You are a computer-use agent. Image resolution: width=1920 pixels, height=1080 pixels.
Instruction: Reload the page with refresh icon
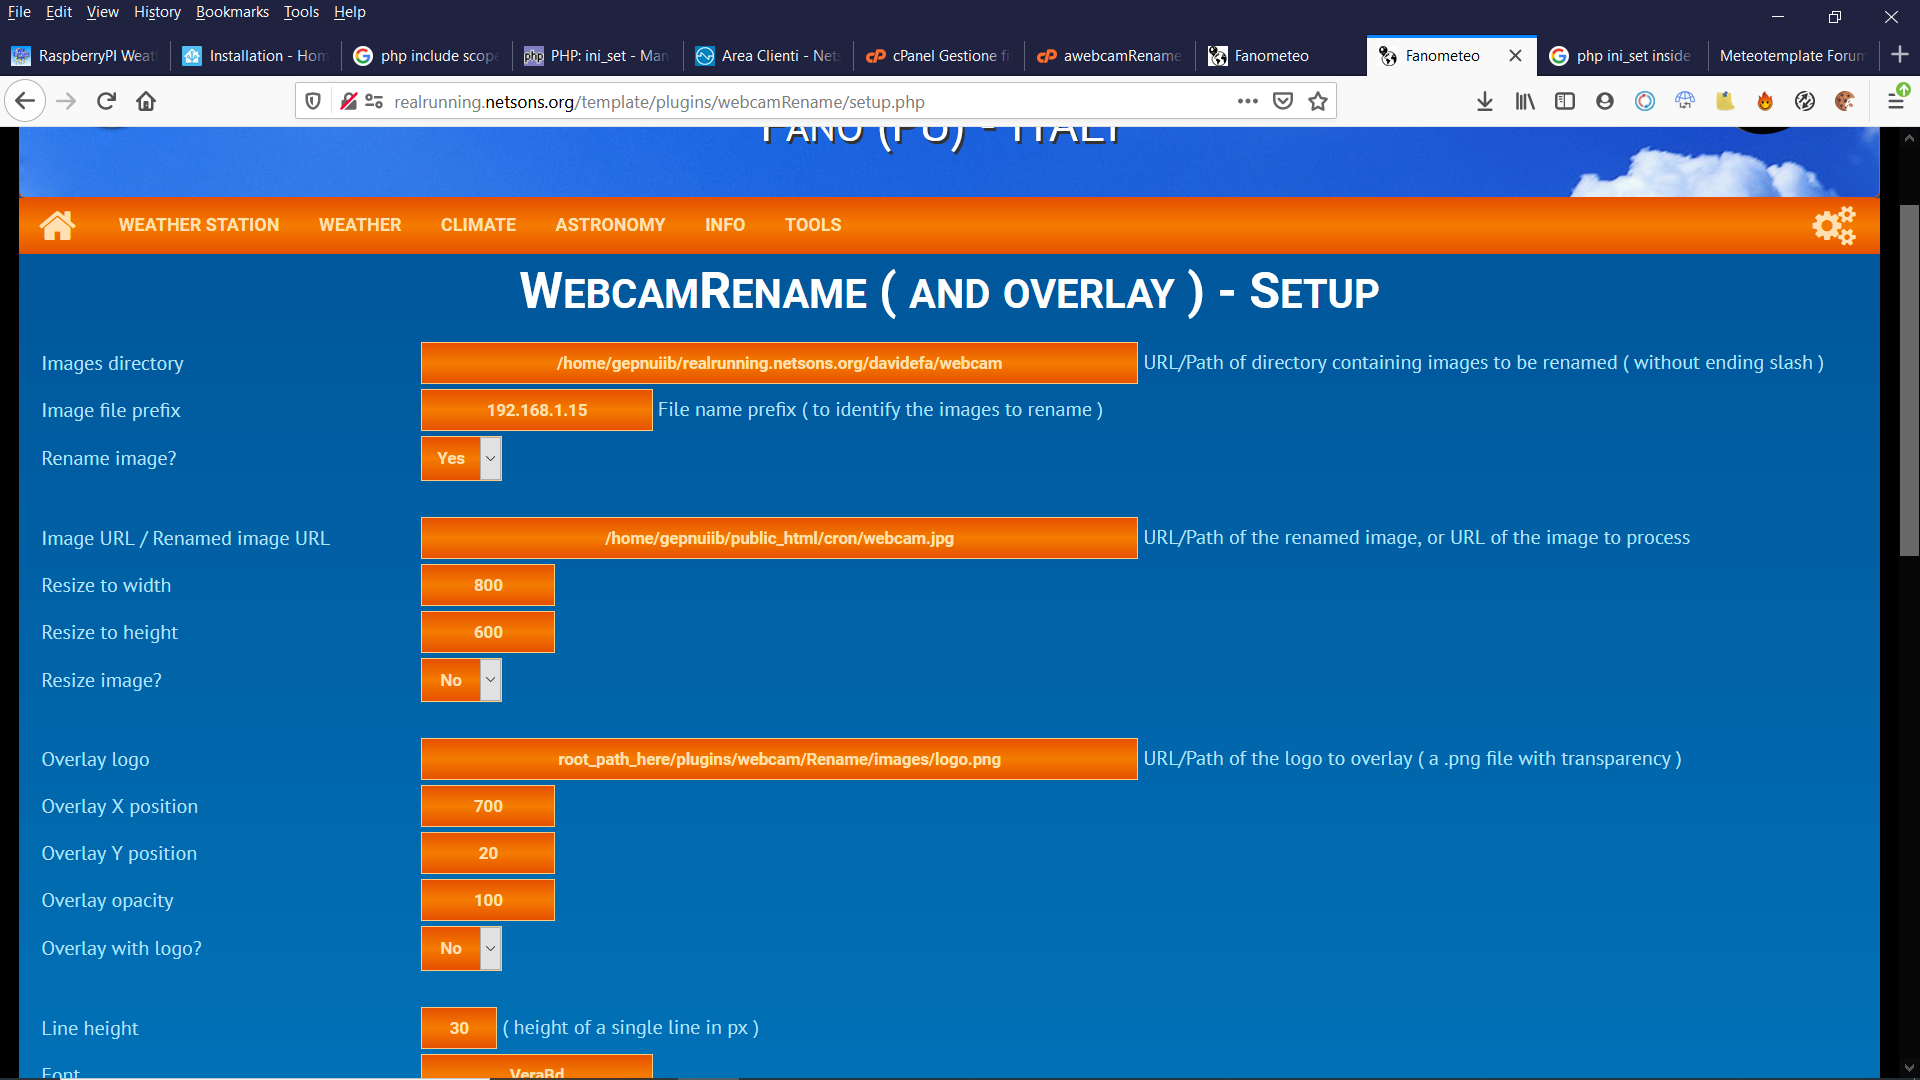pos(106,101)
